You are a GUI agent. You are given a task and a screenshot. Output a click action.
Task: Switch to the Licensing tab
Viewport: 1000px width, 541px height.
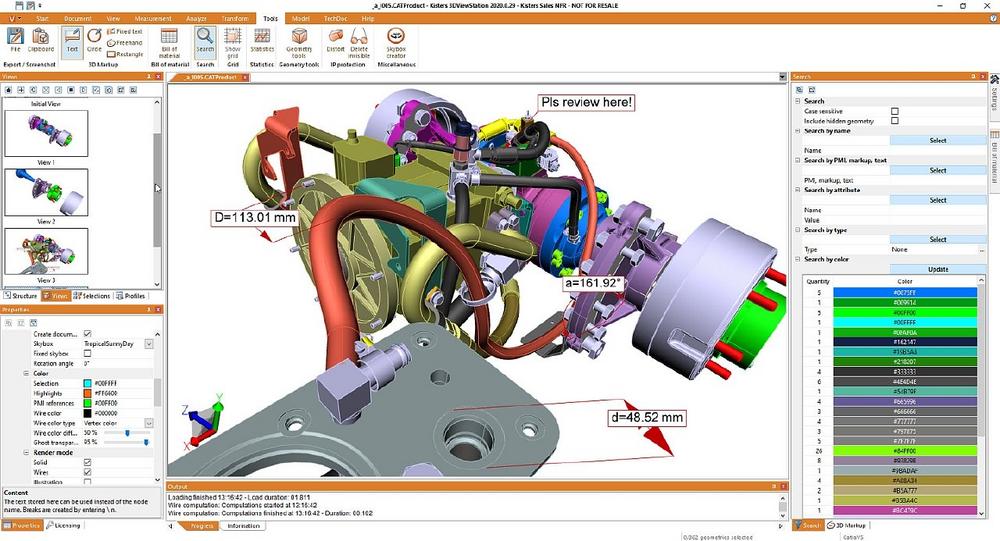click(64, 526)
